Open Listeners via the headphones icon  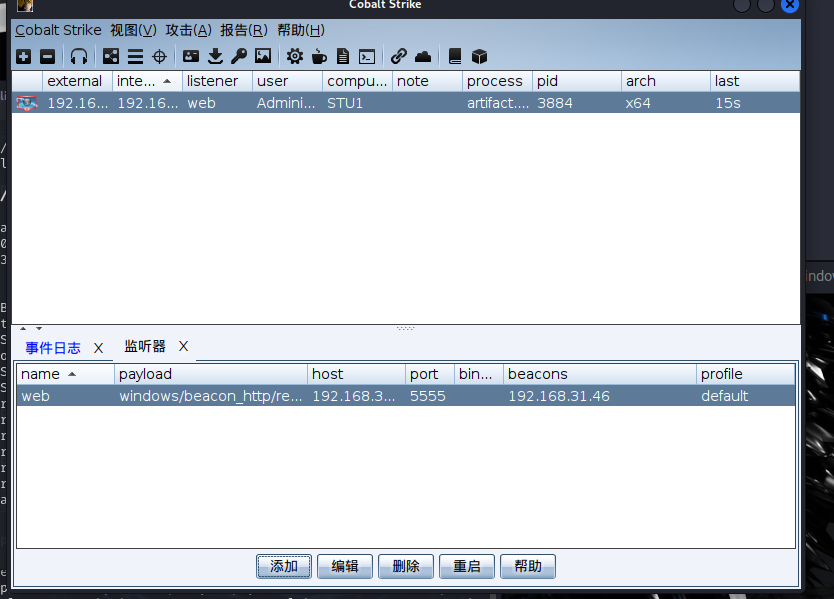79,56
